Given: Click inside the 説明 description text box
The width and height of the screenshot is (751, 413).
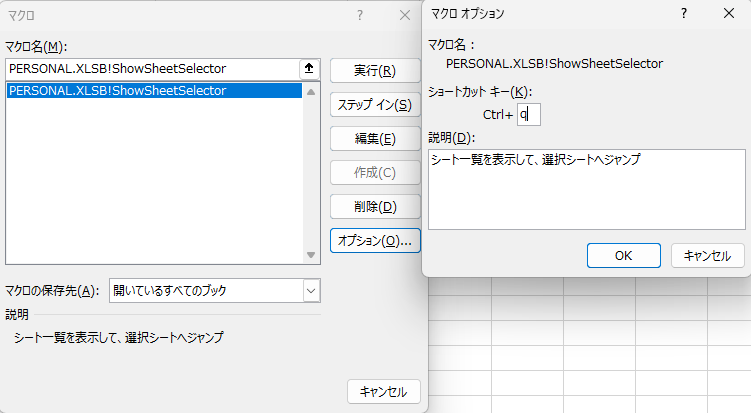Looking at the screenshot, I should pos(586,189).
